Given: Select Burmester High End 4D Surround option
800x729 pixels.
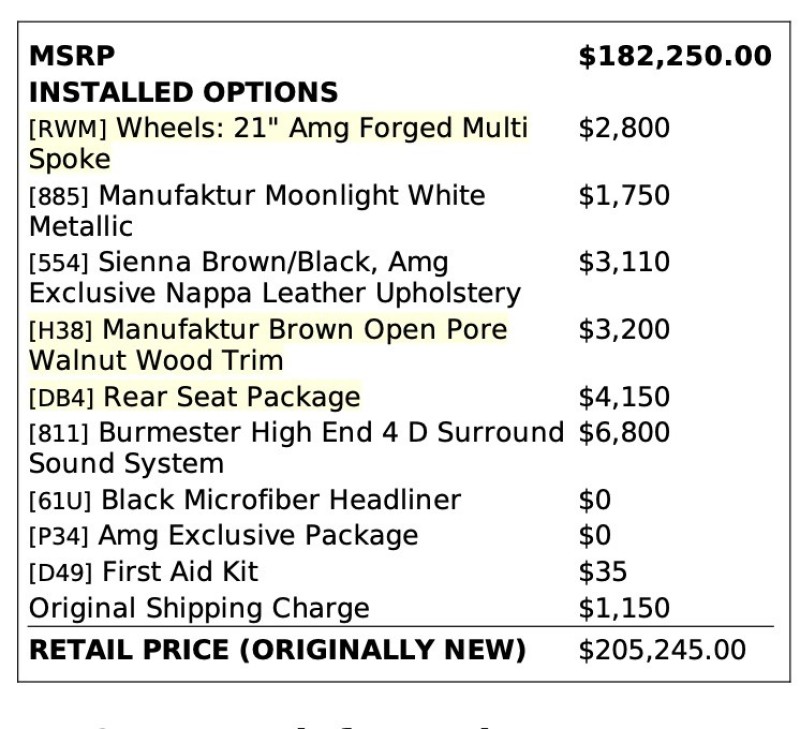Looking at the screenshot, I should (330, 433).
